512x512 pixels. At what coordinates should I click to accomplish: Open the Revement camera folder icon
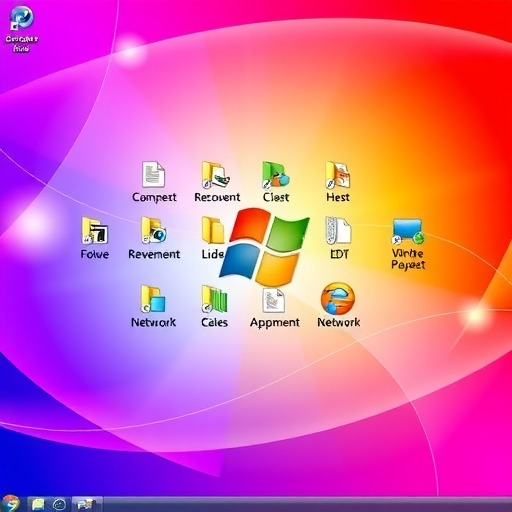coord(154,231)
